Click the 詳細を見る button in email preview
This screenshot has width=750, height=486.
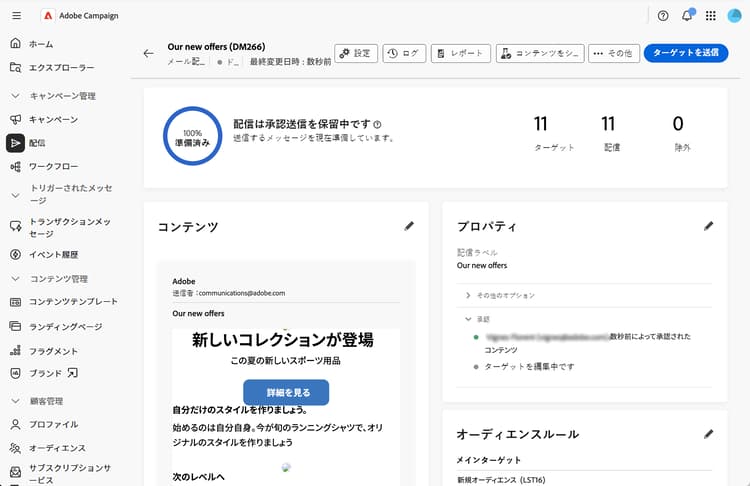pos(286,392)
